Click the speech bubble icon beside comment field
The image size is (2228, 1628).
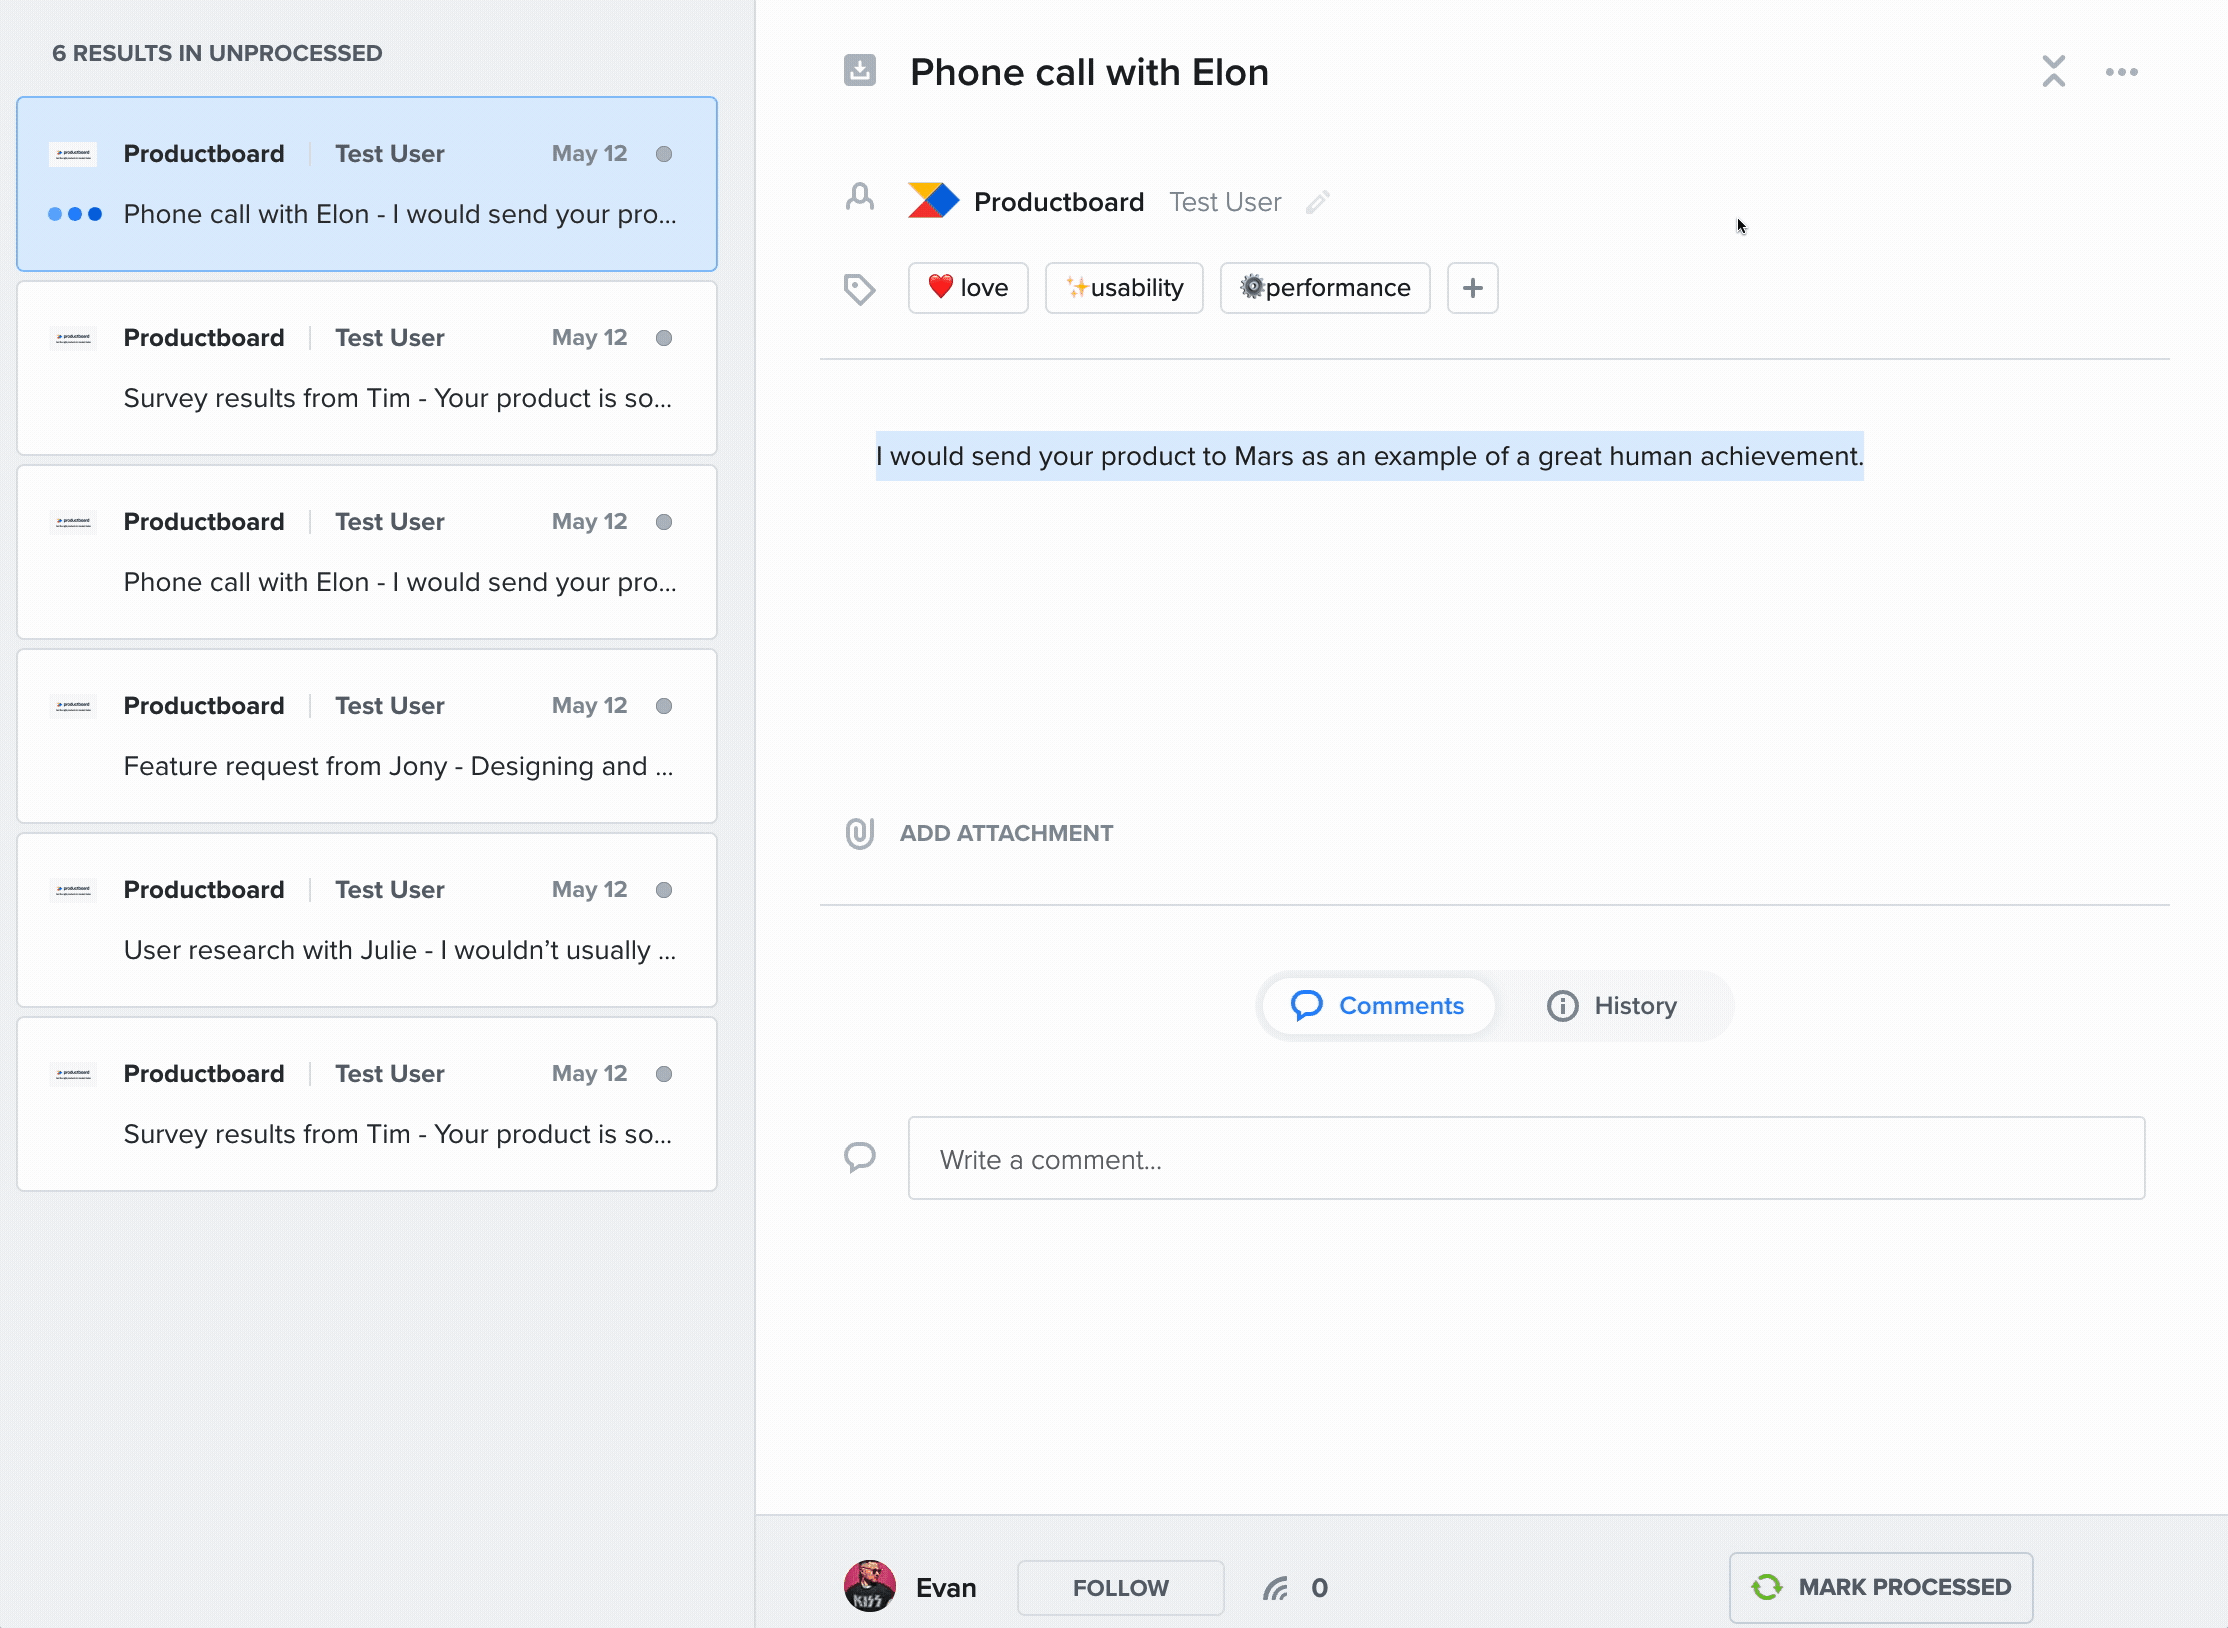tap(859, 1157)
